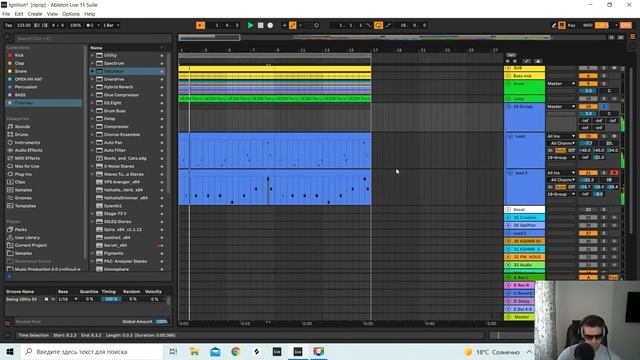Open the MIDI Effects category

[x=27, y=158]
